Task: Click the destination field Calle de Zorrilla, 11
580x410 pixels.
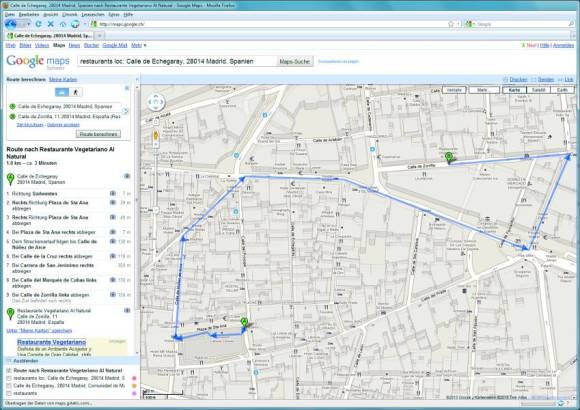Action: coord(69,116)
